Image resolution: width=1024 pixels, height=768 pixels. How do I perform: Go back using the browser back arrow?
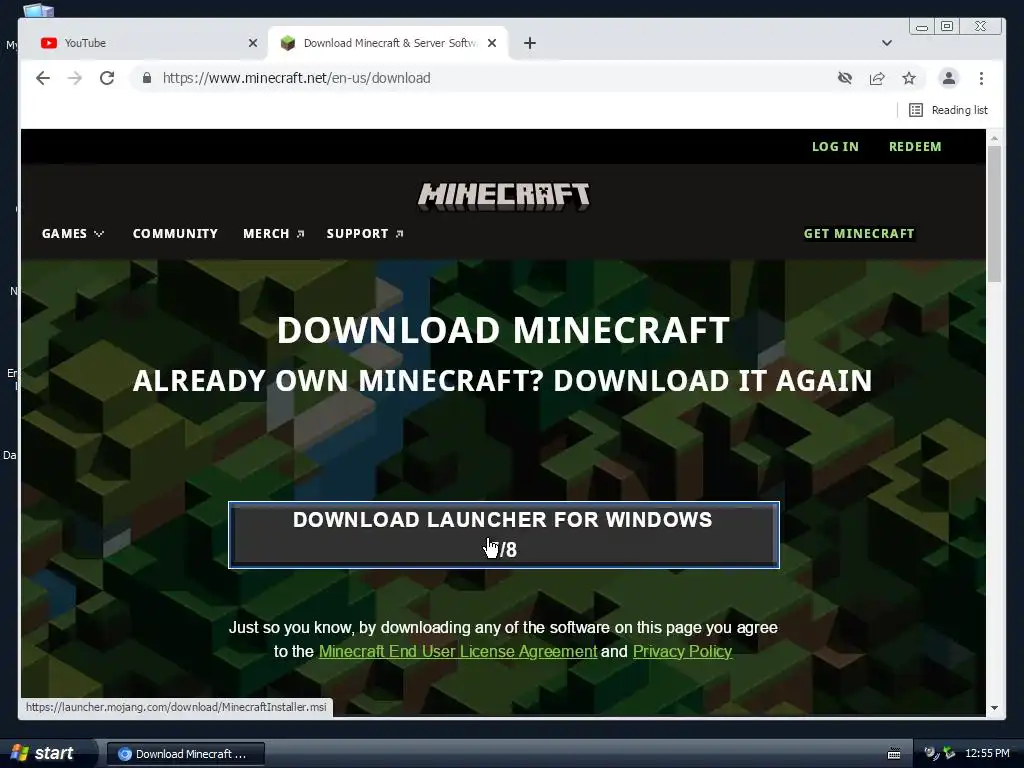[x=43, y=78]
